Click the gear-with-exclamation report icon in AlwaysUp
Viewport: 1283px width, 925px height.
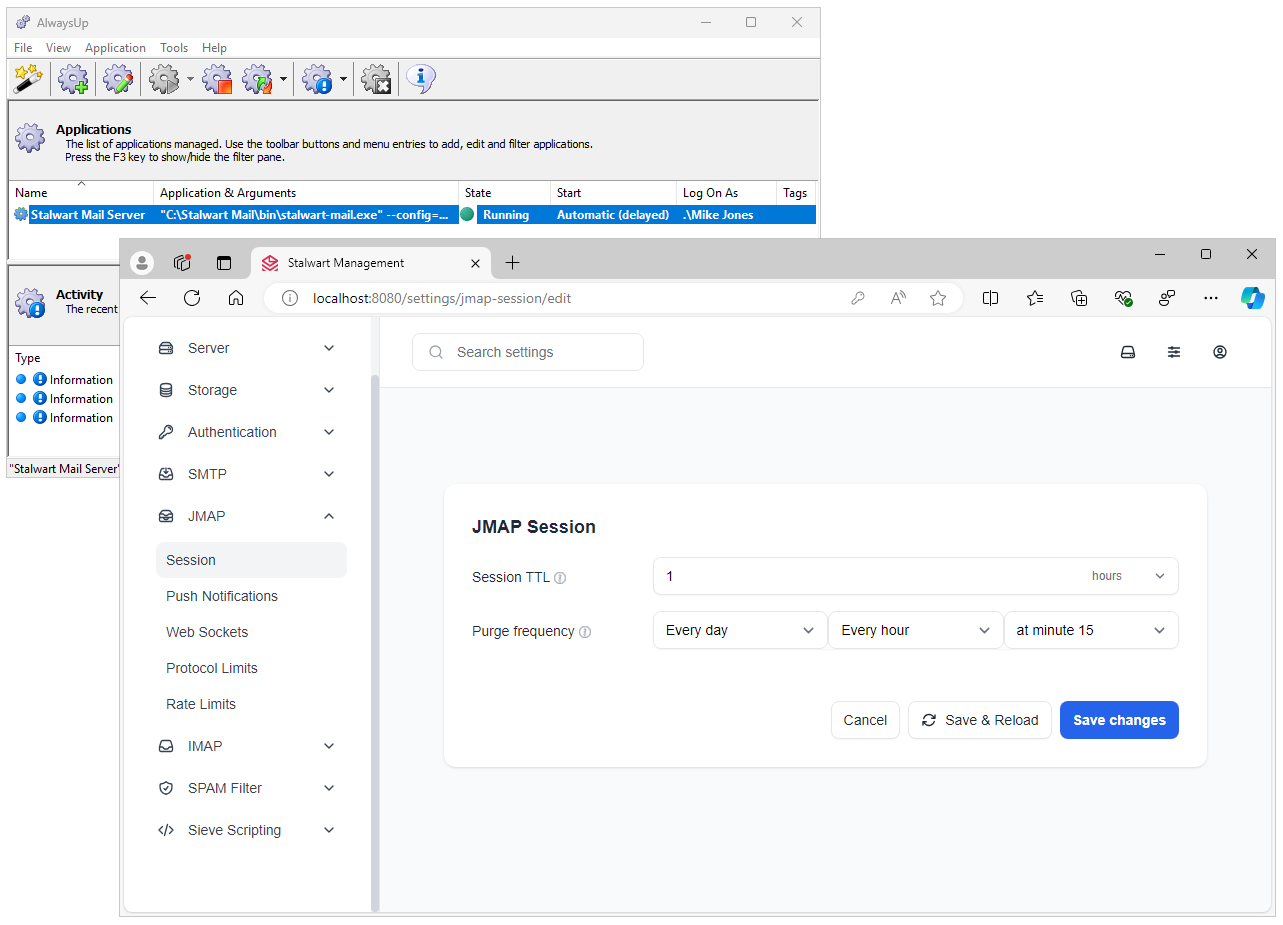317,78
